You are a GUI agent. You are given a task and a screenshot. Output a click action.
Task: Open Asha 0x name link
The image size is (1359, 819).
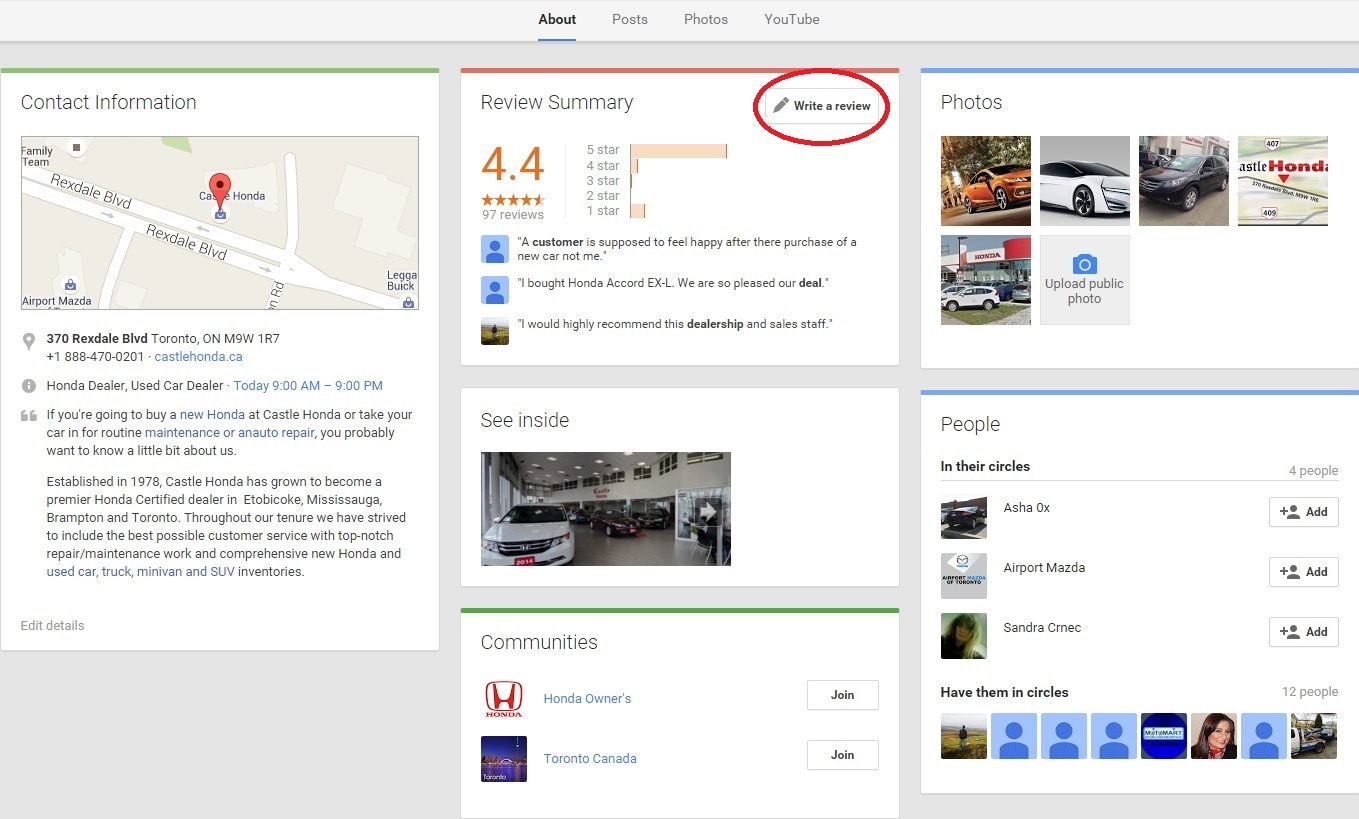click(1027, 508)
